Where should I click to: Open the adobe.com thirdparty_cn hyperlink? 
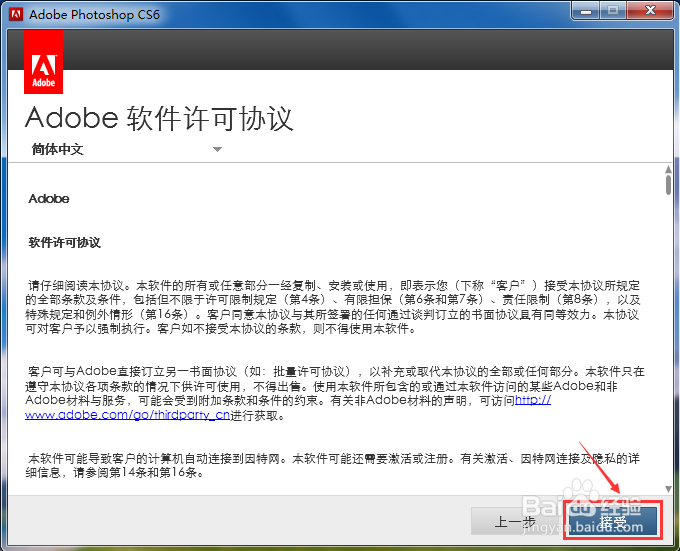coord(127,415)
